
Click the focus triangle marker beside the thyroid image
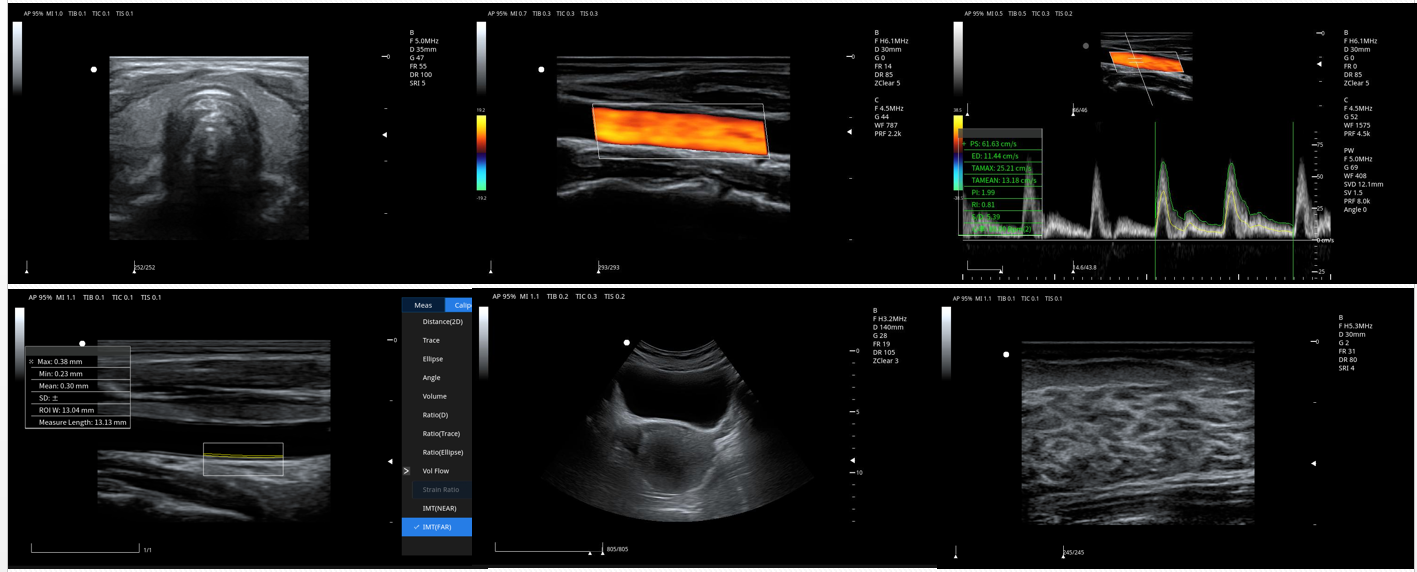pyautogui.click(x=384, y=134)
